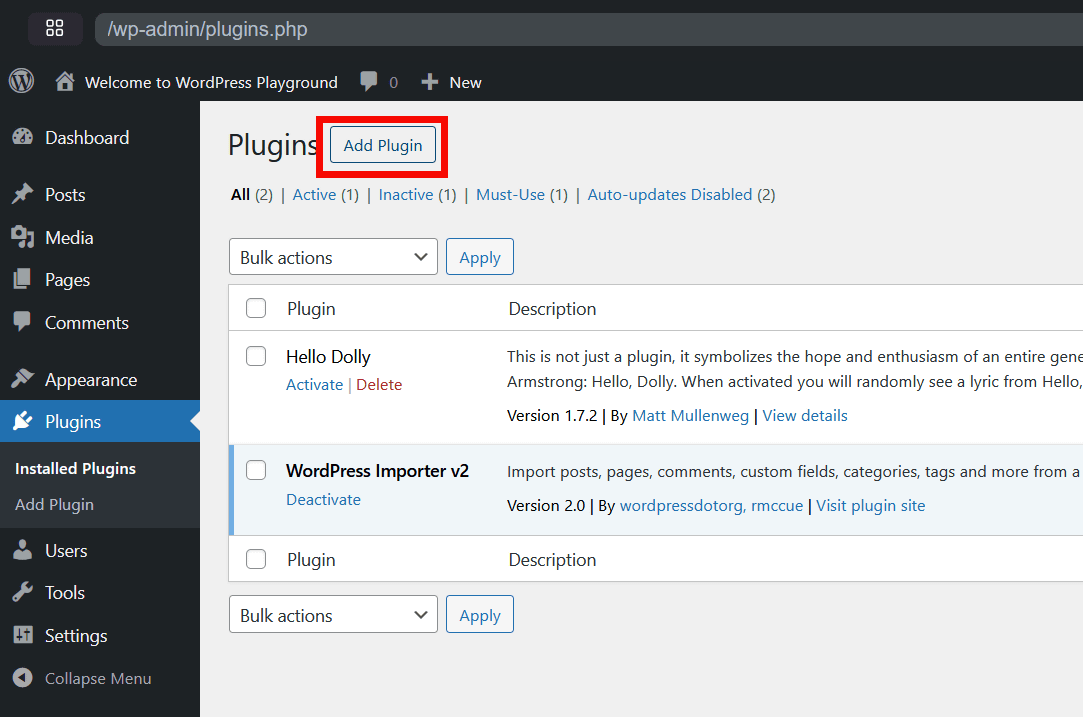The height and width of the screenshot is (717, 1083).
Task: Click the WordPress logo icon
Action: click(21, 82)
